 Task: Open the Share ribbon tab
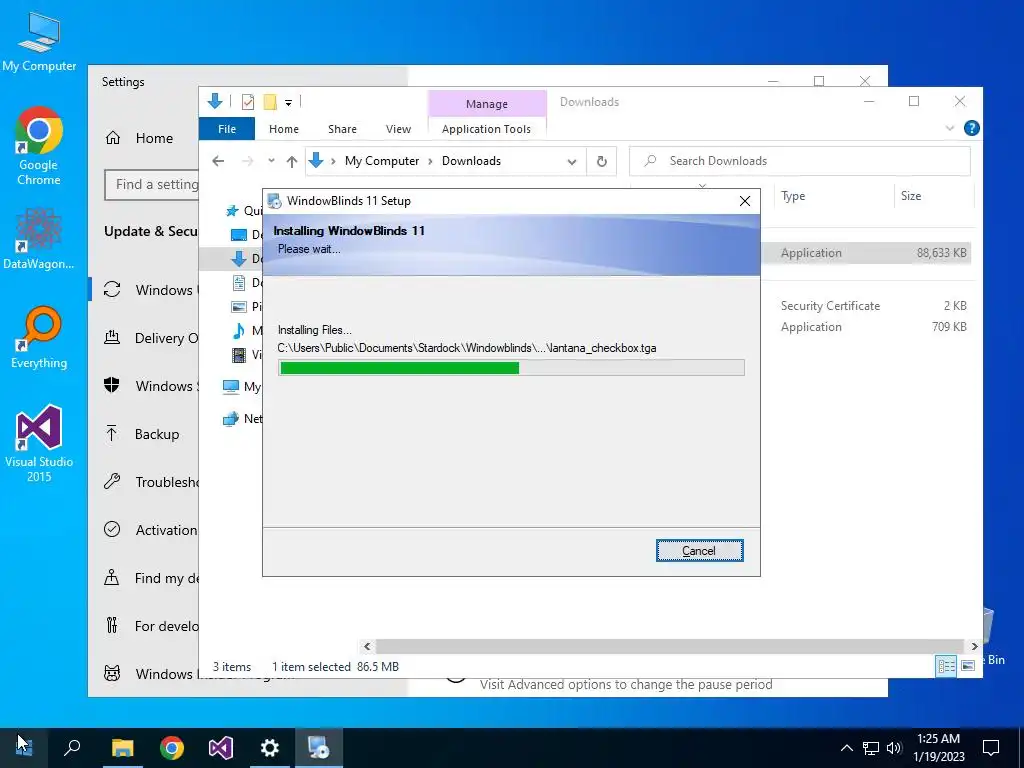click(342, 129)
